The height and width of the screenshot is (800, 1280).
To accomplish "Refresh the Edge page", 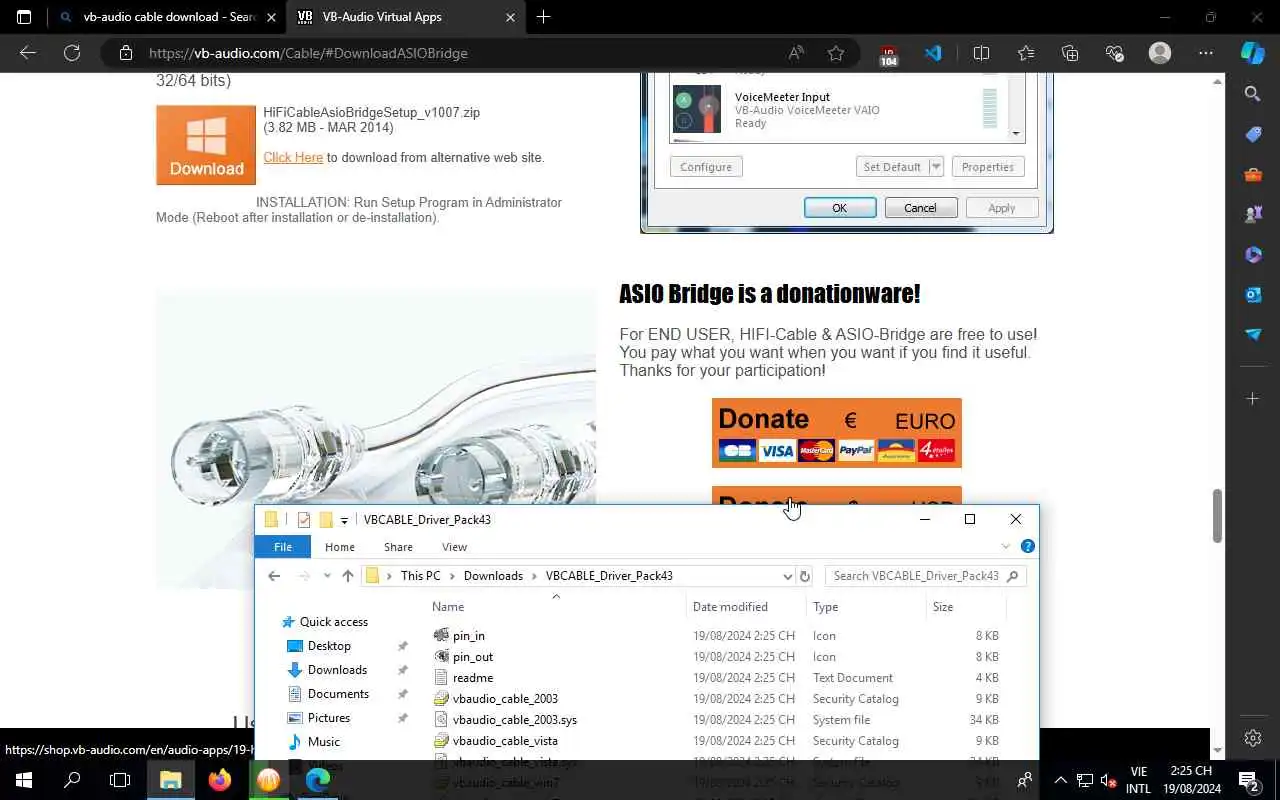I will 72,53.
